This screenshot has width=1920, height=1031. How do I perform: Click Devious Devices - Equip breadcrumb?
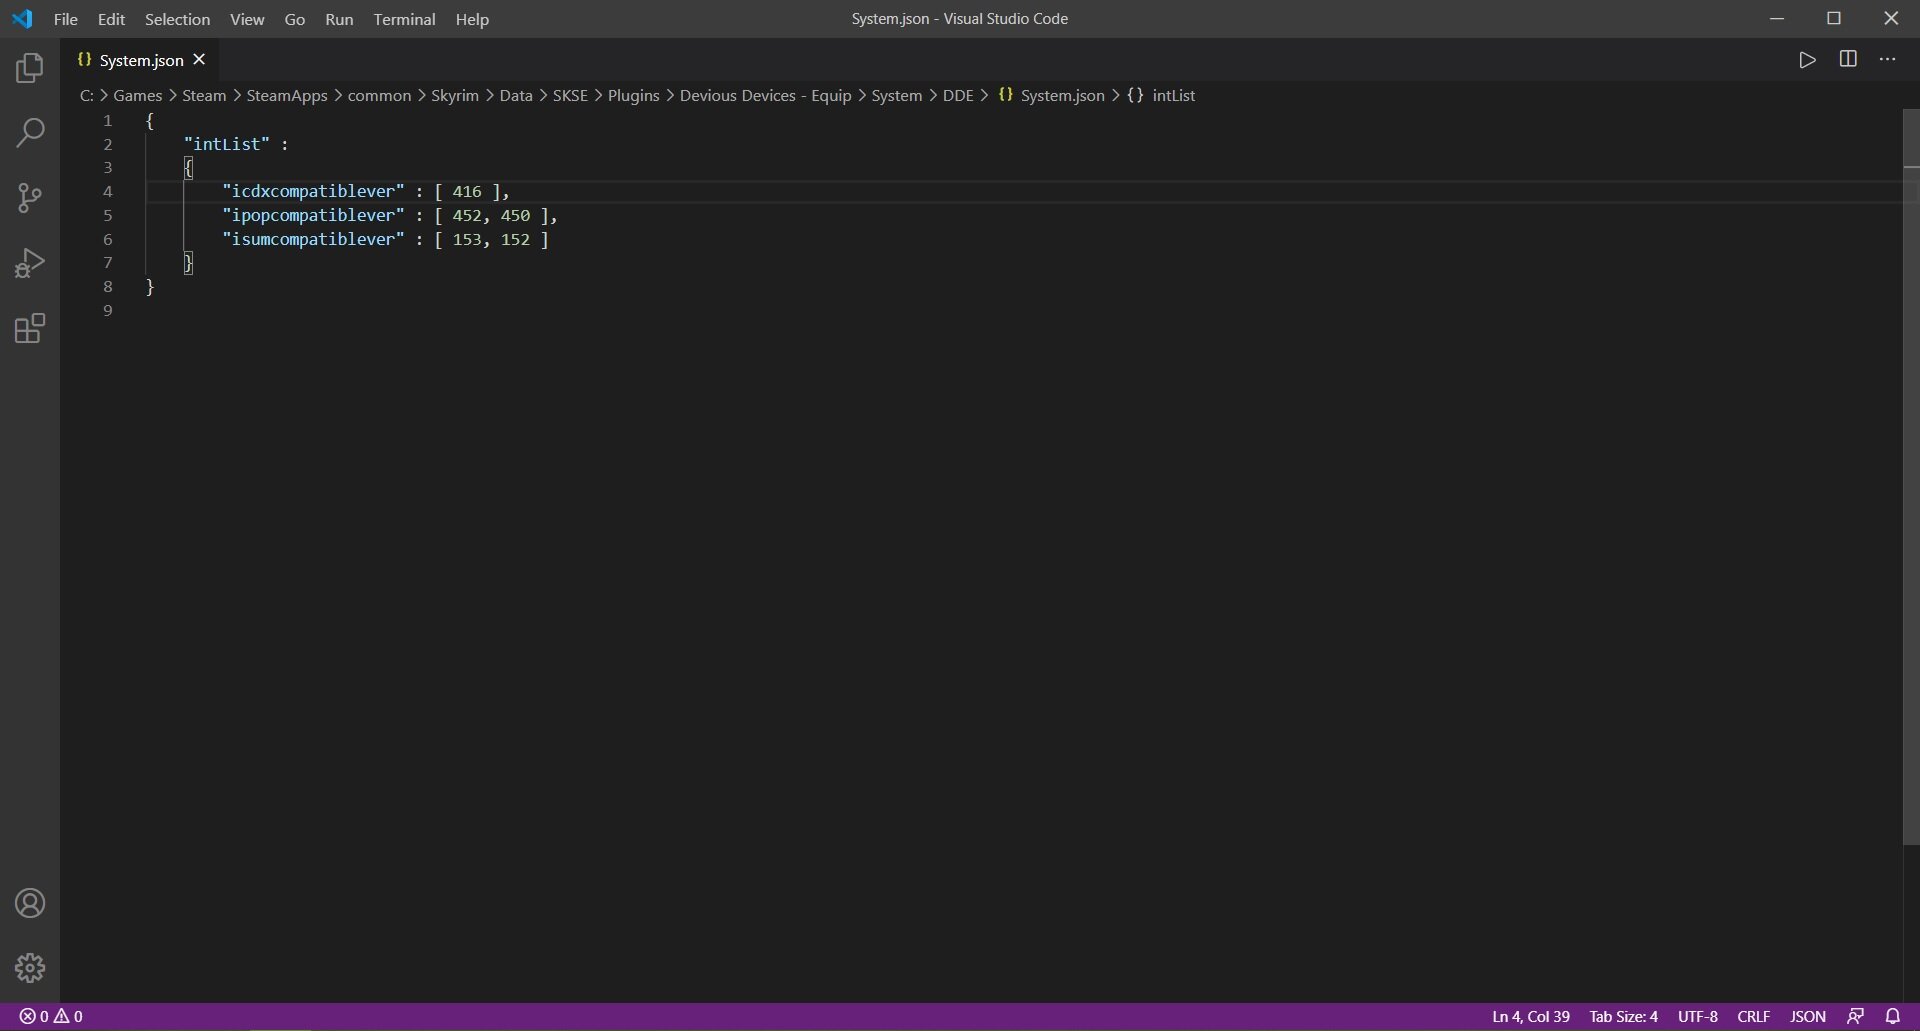point(765,95)
